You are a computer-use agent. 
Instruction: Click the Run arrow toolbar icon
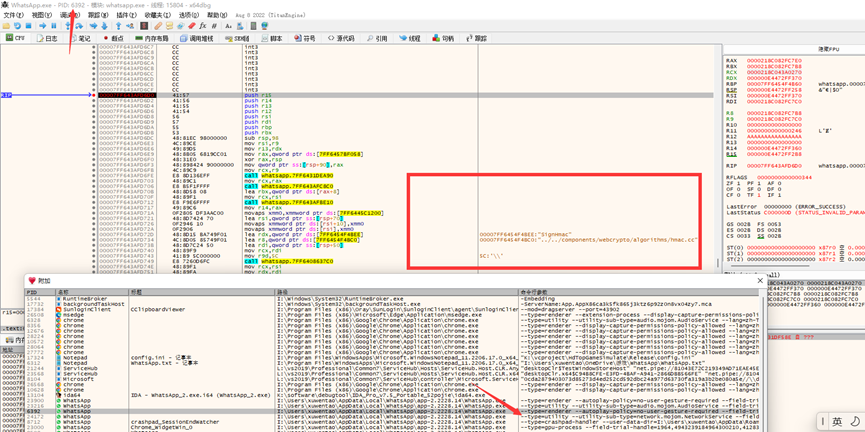[x=42, y=26]
